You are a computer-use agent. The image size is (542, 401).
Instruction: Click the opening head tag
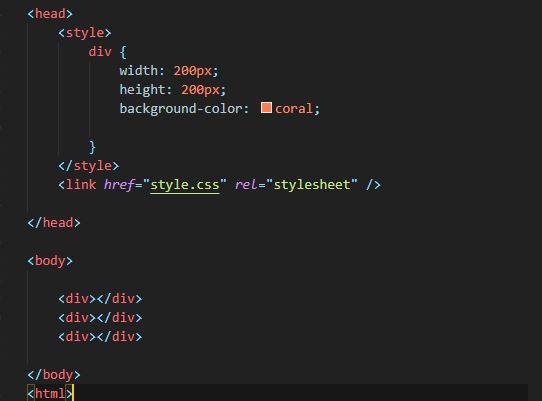coord(50,14)
